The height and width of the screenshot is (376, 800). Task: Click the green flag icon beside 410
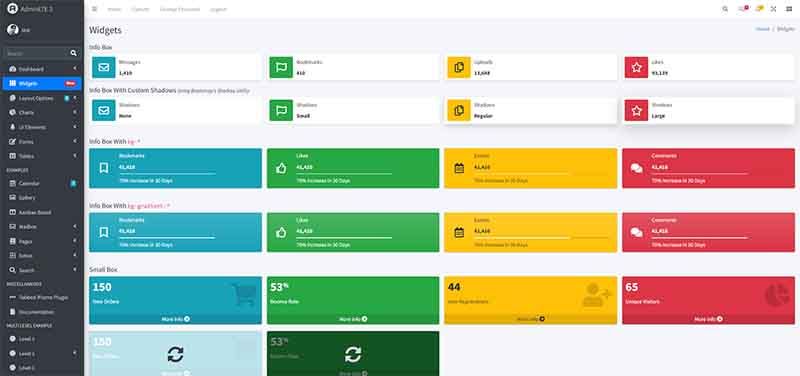tap(281, 67)
